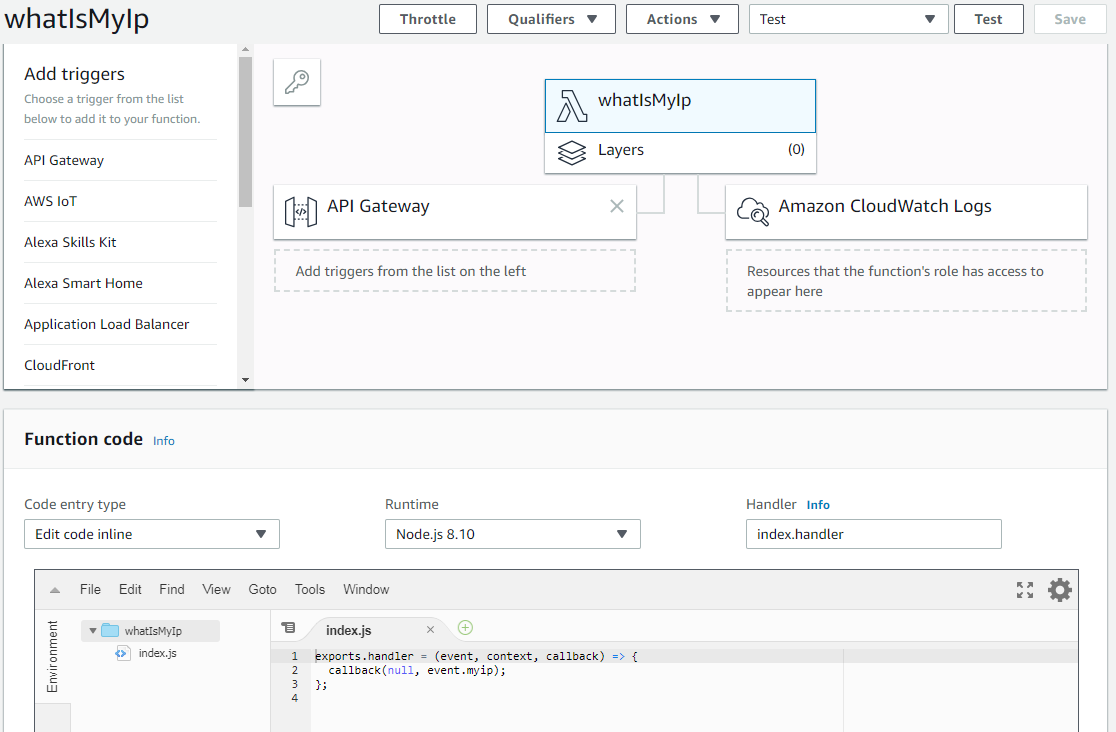This screenshot has height=732, width=1116.
Task: Open the Test event selector dropdown
Action: pyautogui.click(x=848, y=19)
